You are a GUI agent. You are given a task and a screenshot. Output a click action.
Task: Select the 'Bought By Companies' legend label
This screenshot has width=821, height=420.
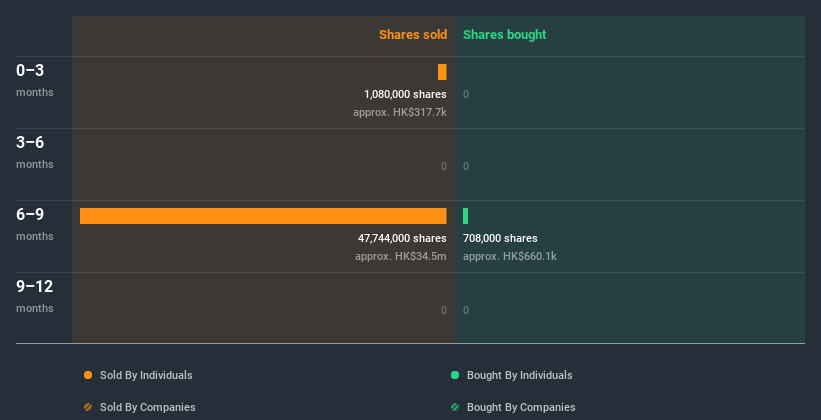[x=521, y=407]
